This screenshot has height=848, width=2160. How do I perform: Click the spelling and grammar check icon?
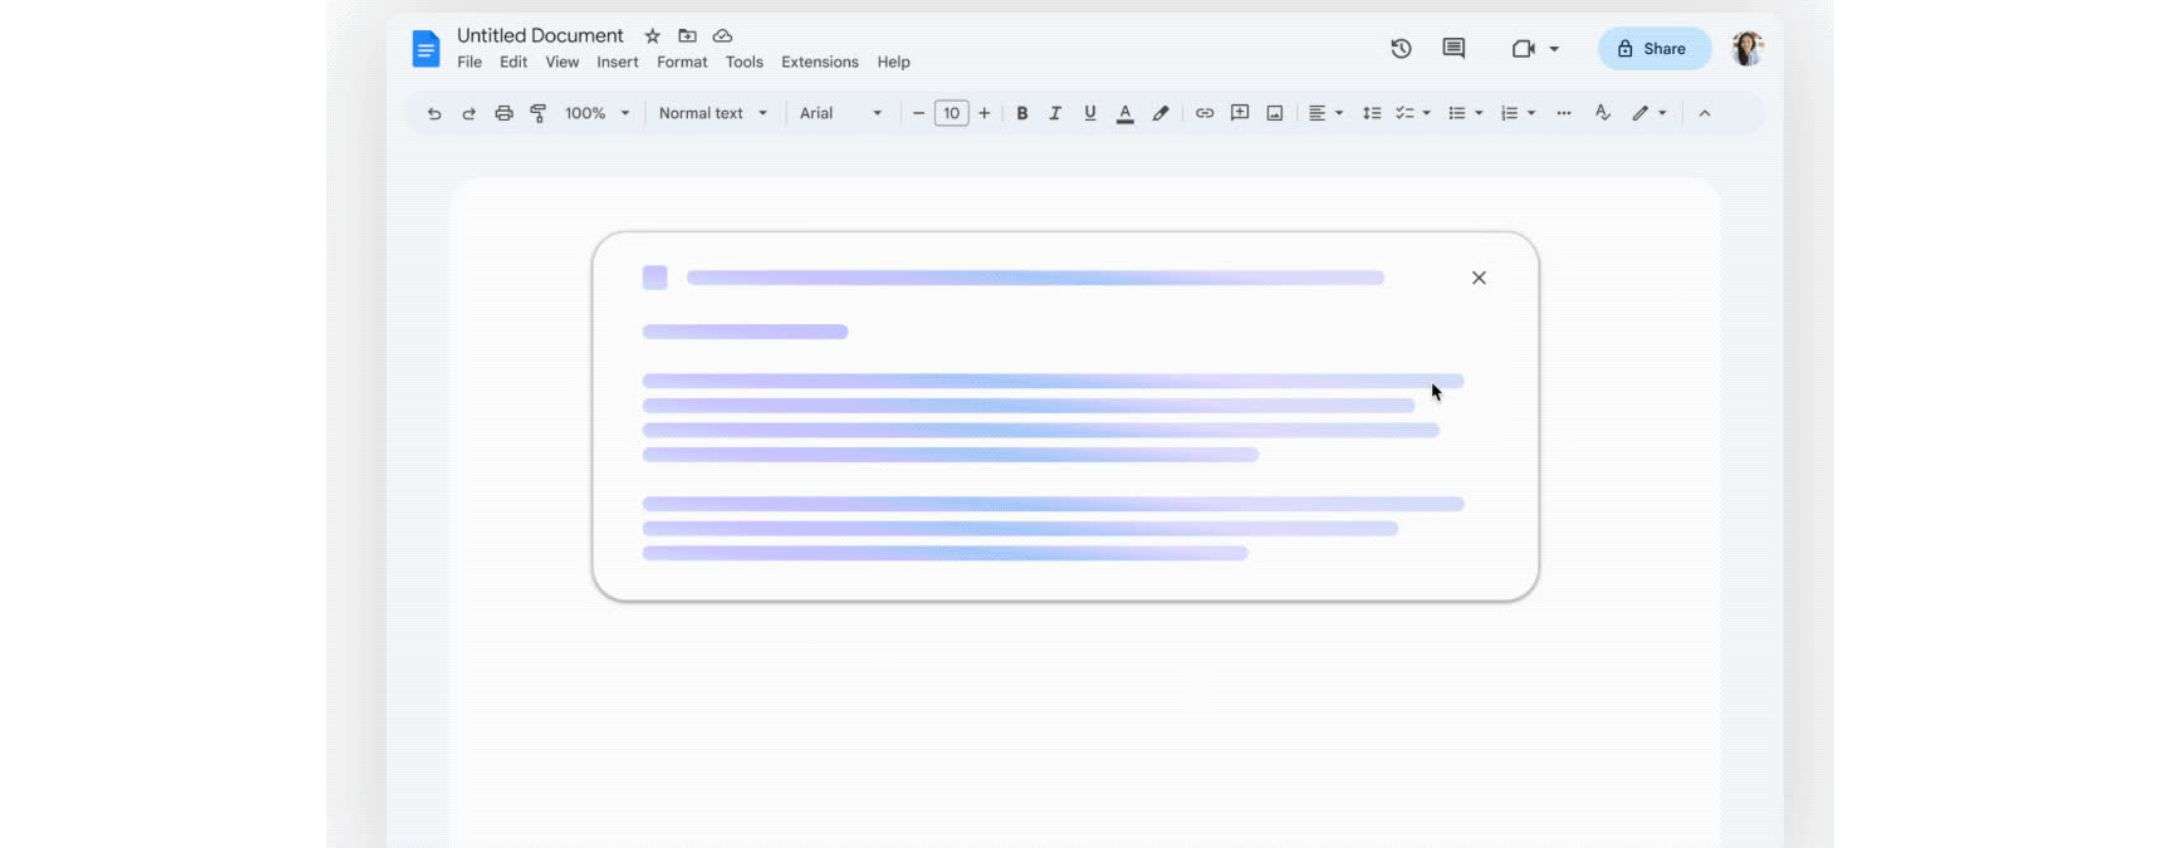pyautogui.click(x=1603, y=113)
